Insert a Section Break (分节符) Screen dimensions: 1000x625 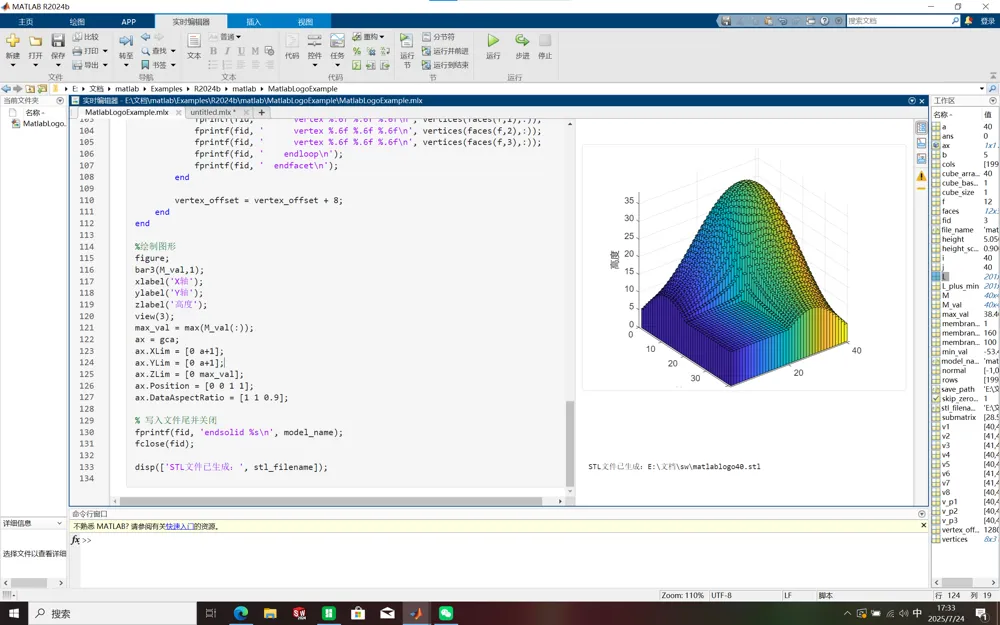pyautogui.click(x=439, y=37)
